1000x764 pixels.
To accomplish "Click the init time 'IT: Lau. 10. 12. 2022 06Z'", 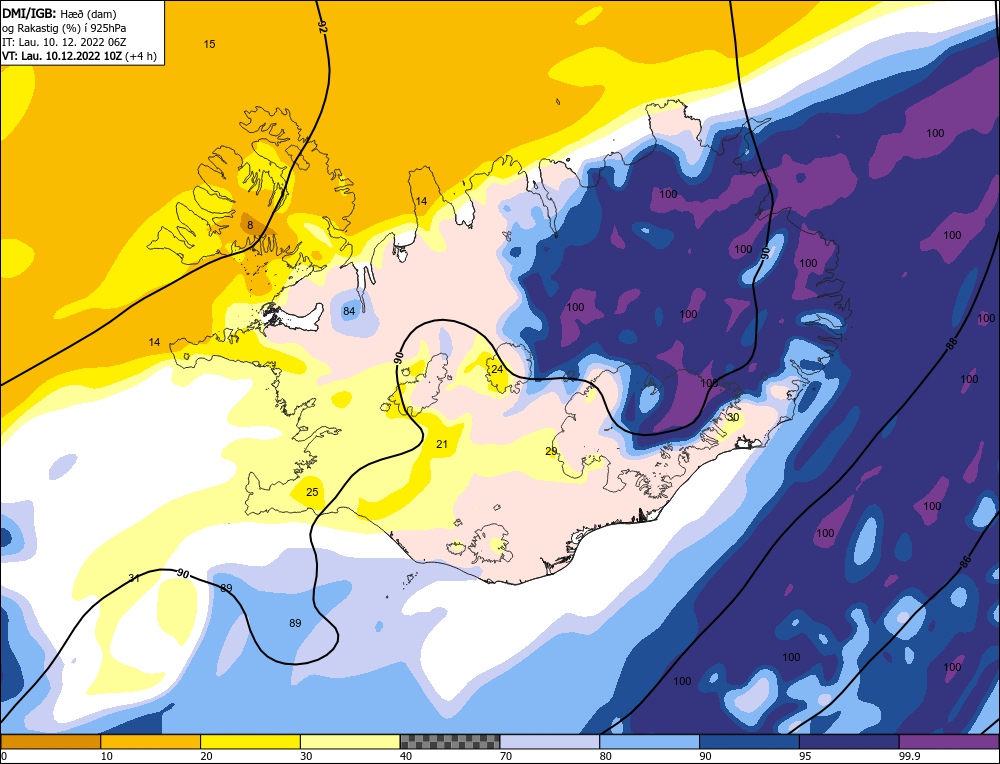I will [x=64, y=42].
